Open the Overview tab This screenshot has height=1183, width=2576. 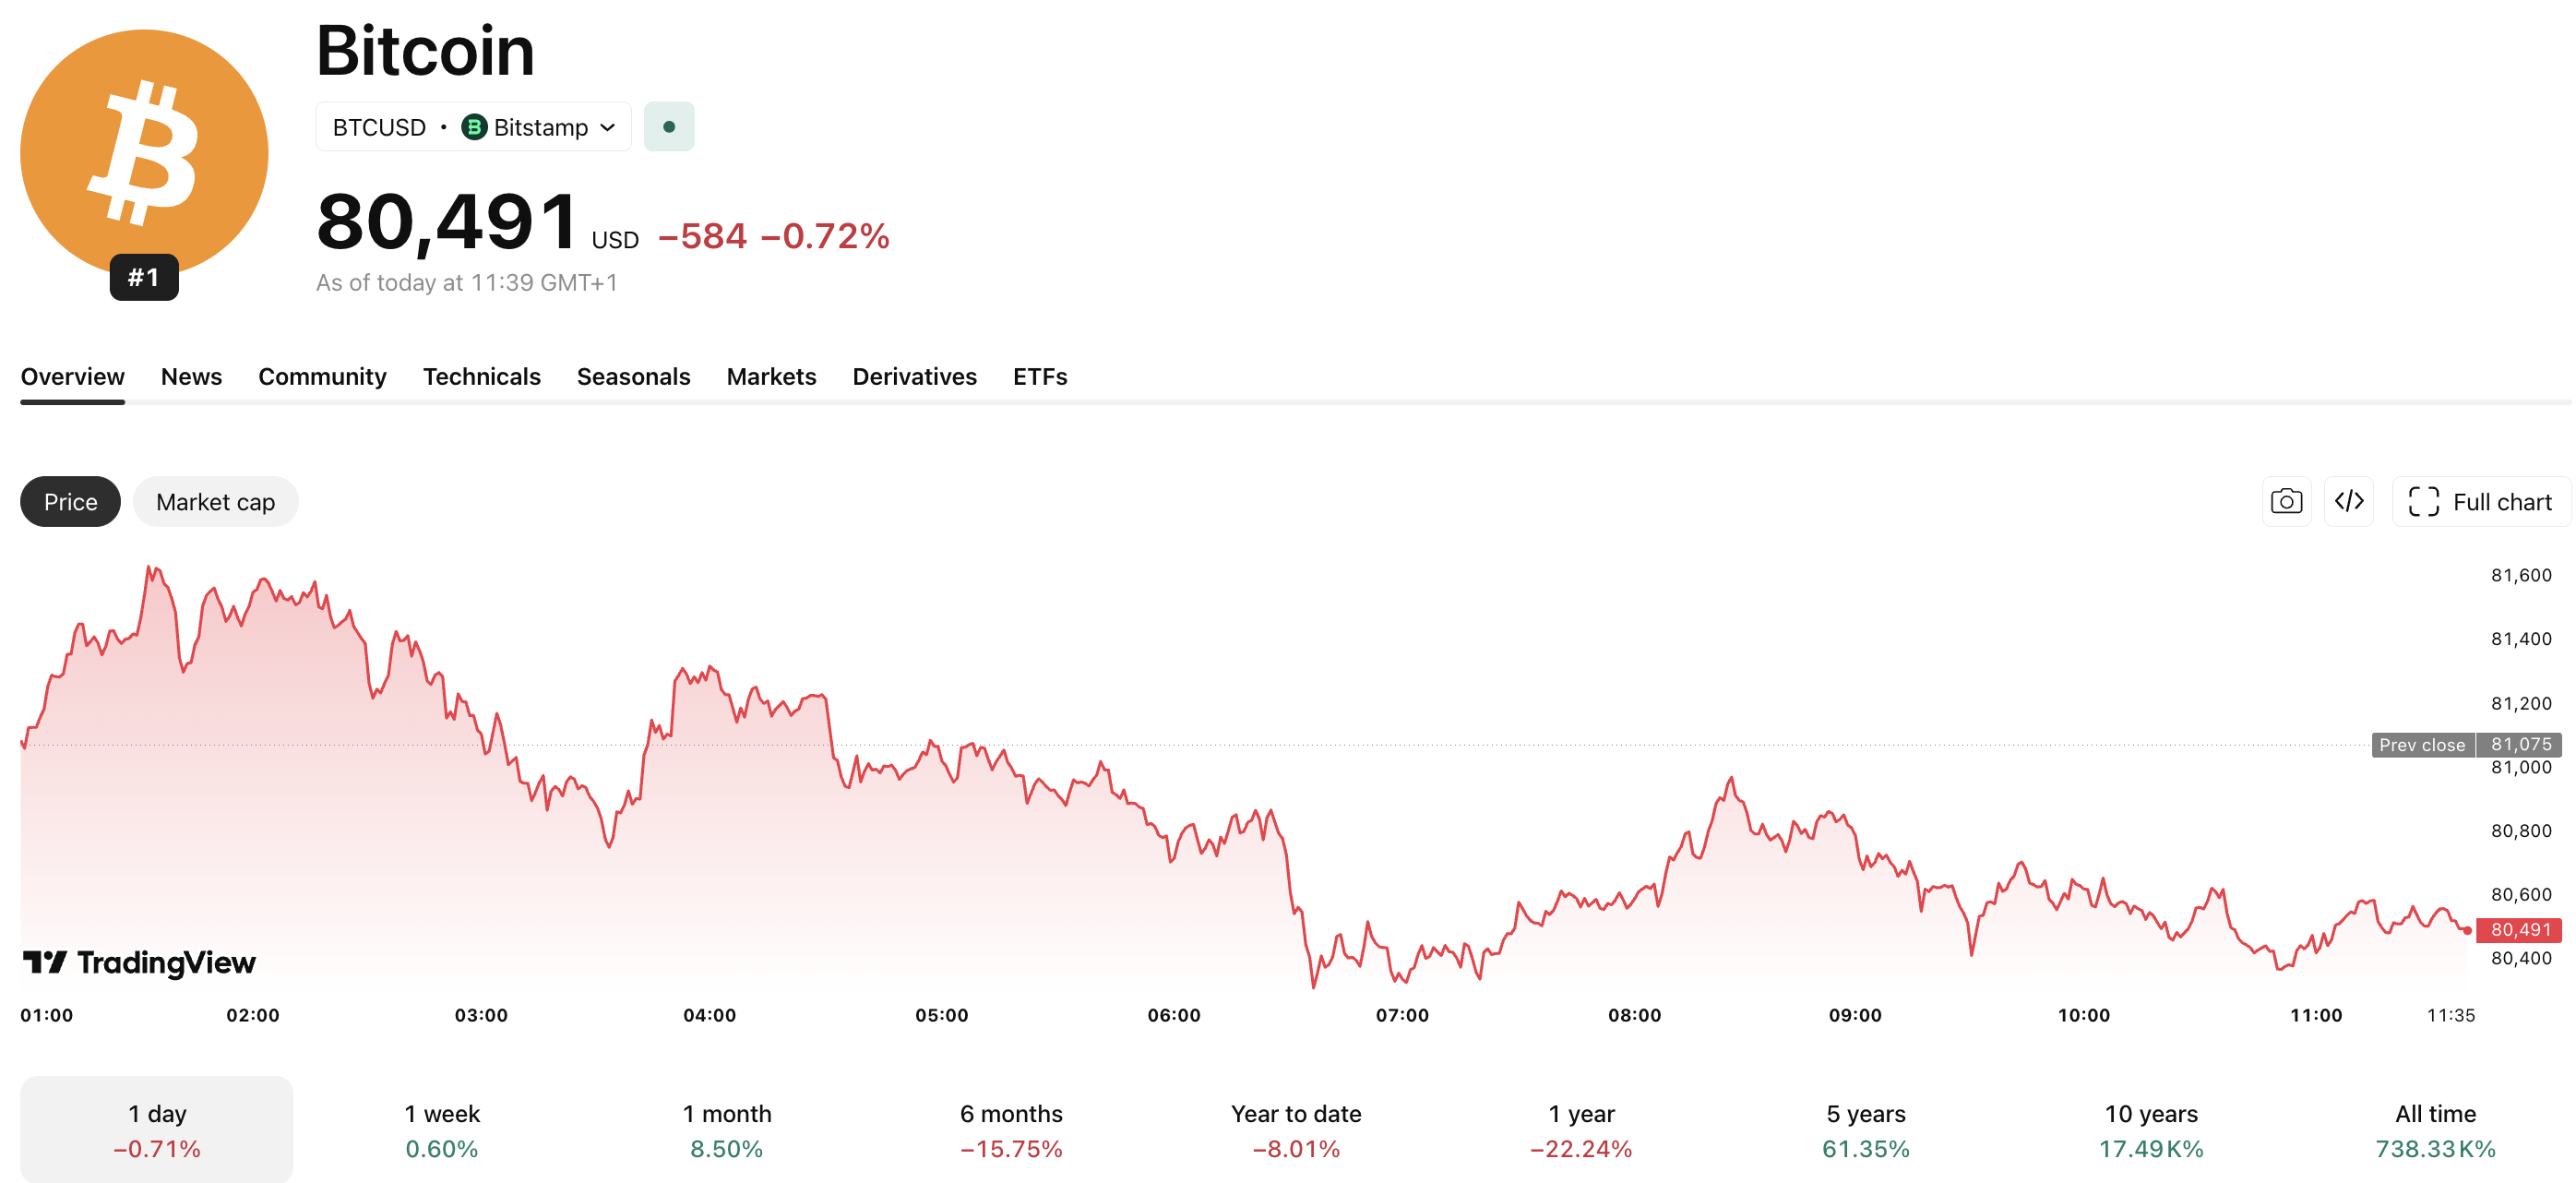pyautogui.click(x=72, y=377)
